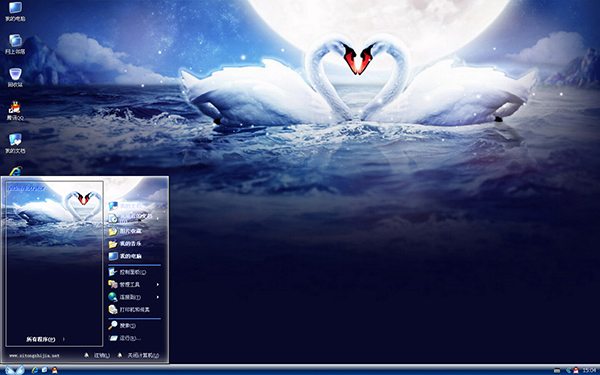600x375 pixels.
Task: Open the 网上邻居 desktop icon
Action: pyautogui.click(x=15, y=44)
